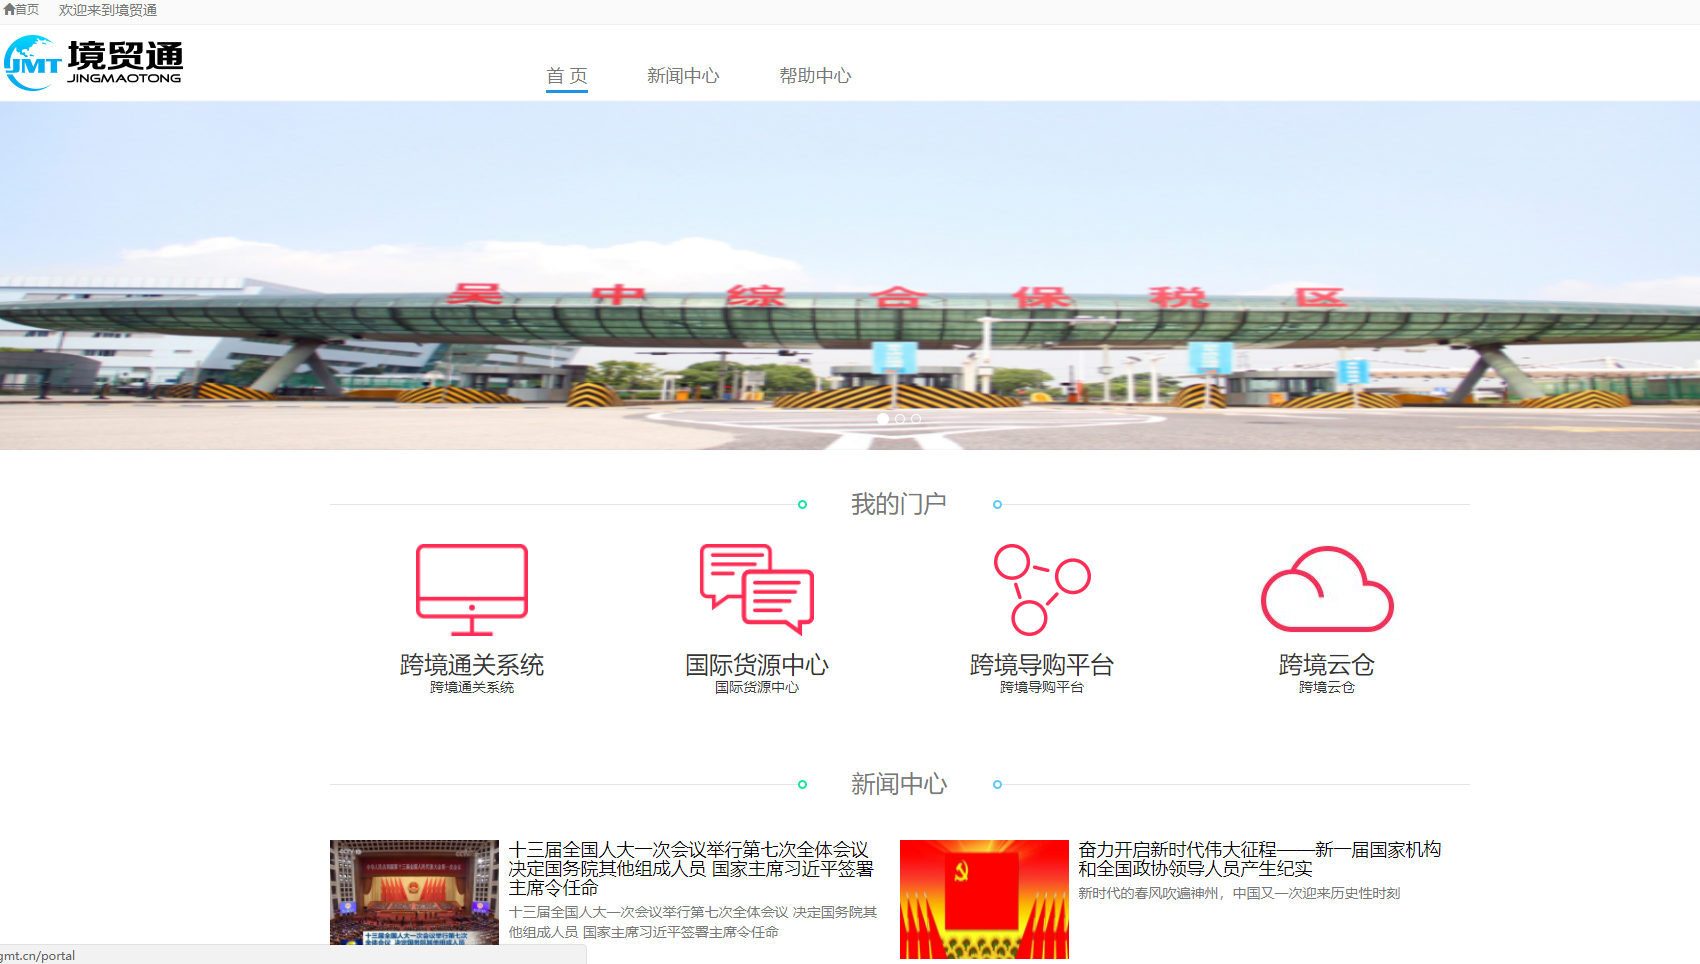This screenshot has width=1700, height=964.
Task: Click the house icon beside 首页
Action: 8,11
